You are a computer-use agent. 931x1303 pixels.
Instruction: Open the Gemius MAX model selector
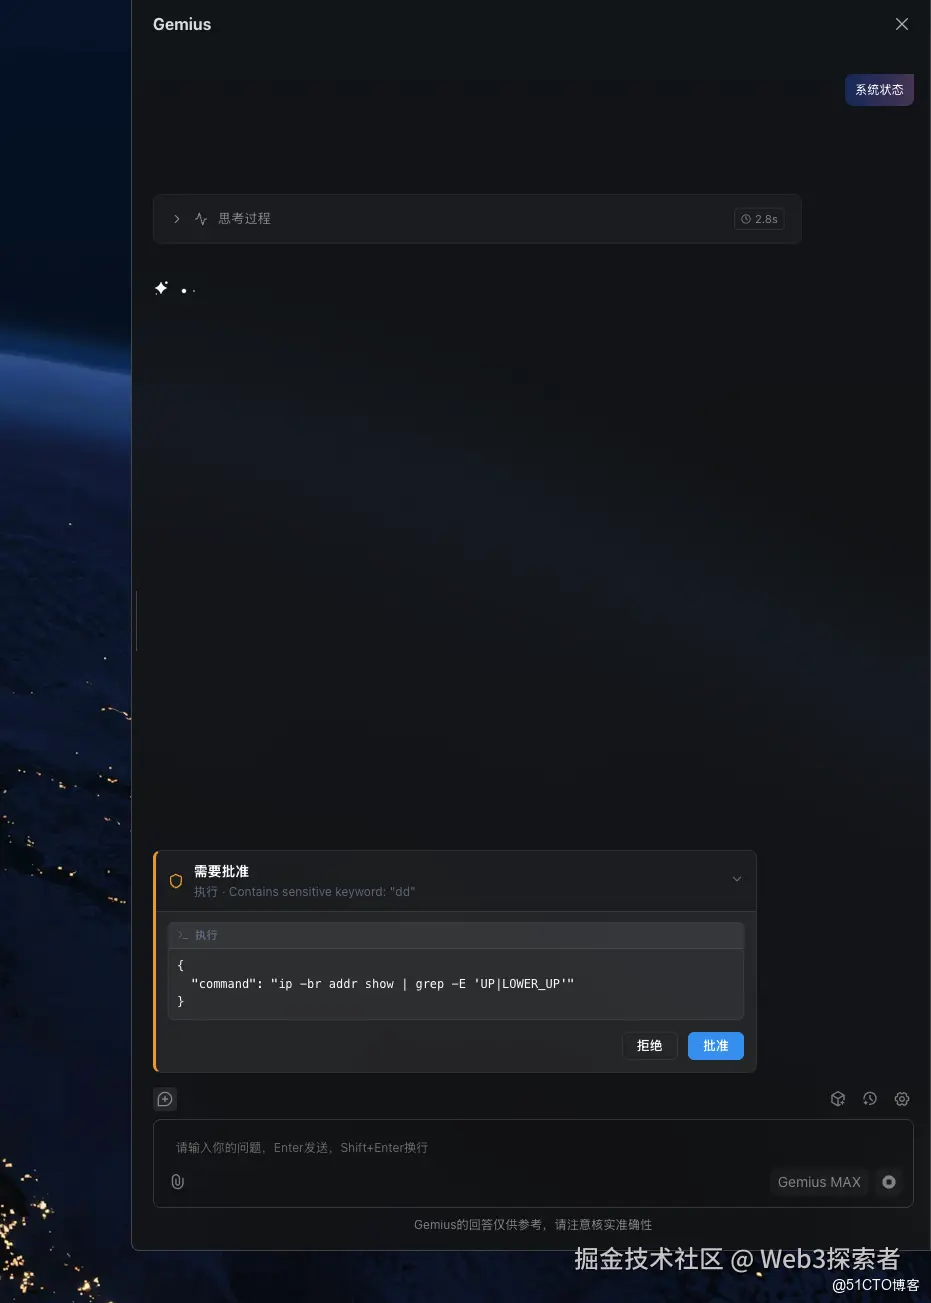tap(819, 1182)
